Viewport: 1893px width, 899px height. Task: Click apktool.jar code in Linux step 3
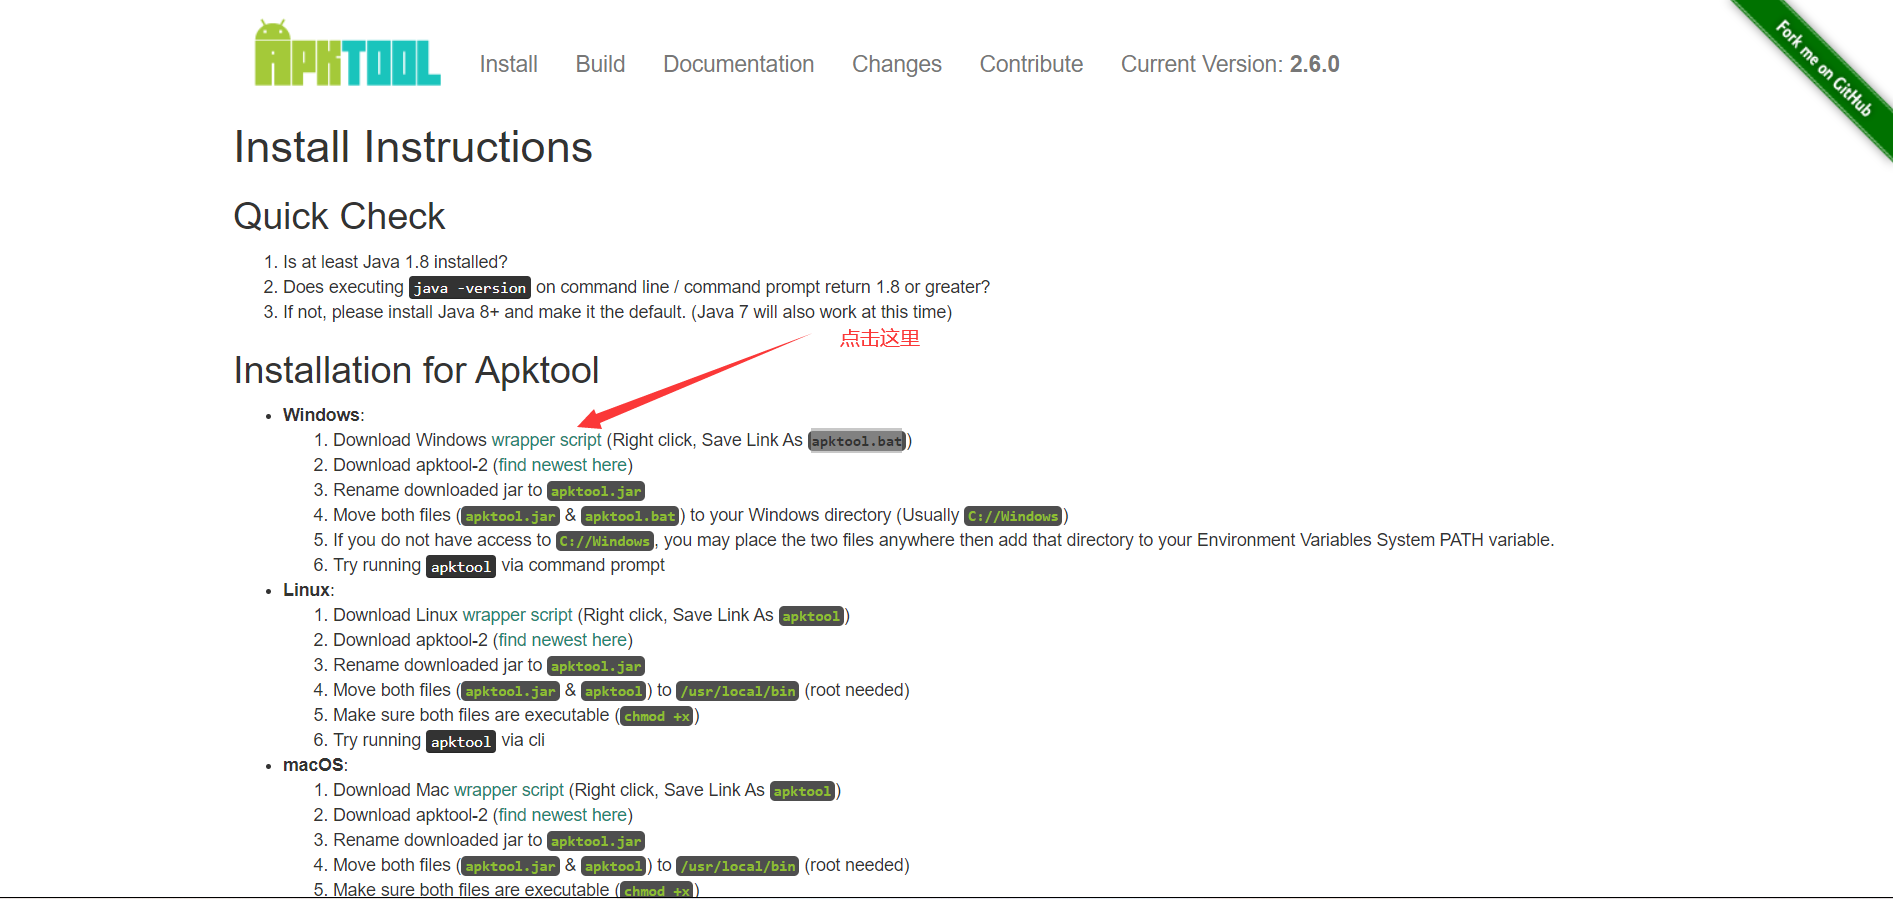coord(596,666)
